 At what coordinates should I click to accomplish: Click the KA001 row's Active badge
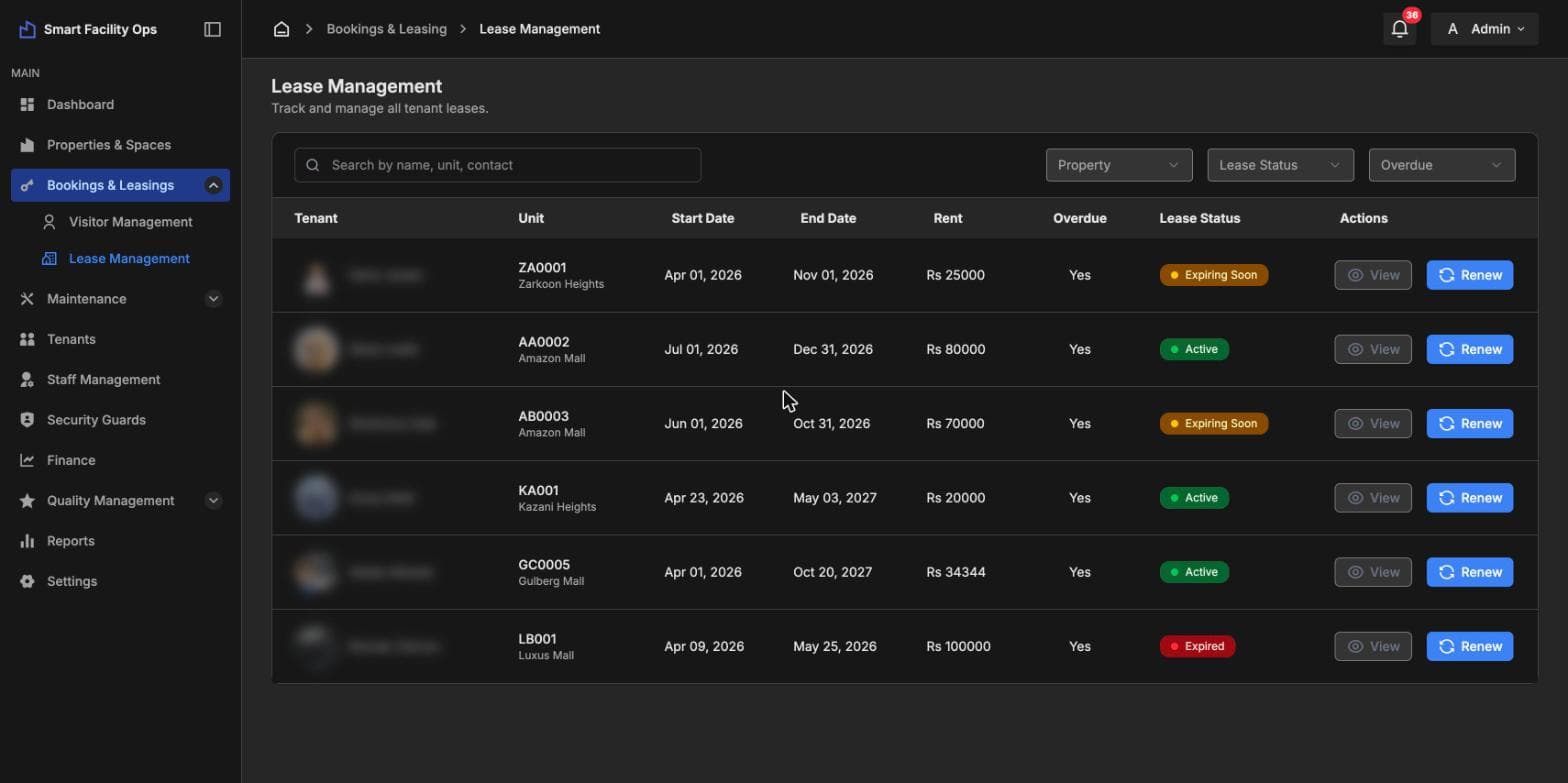pos(1194,498)
